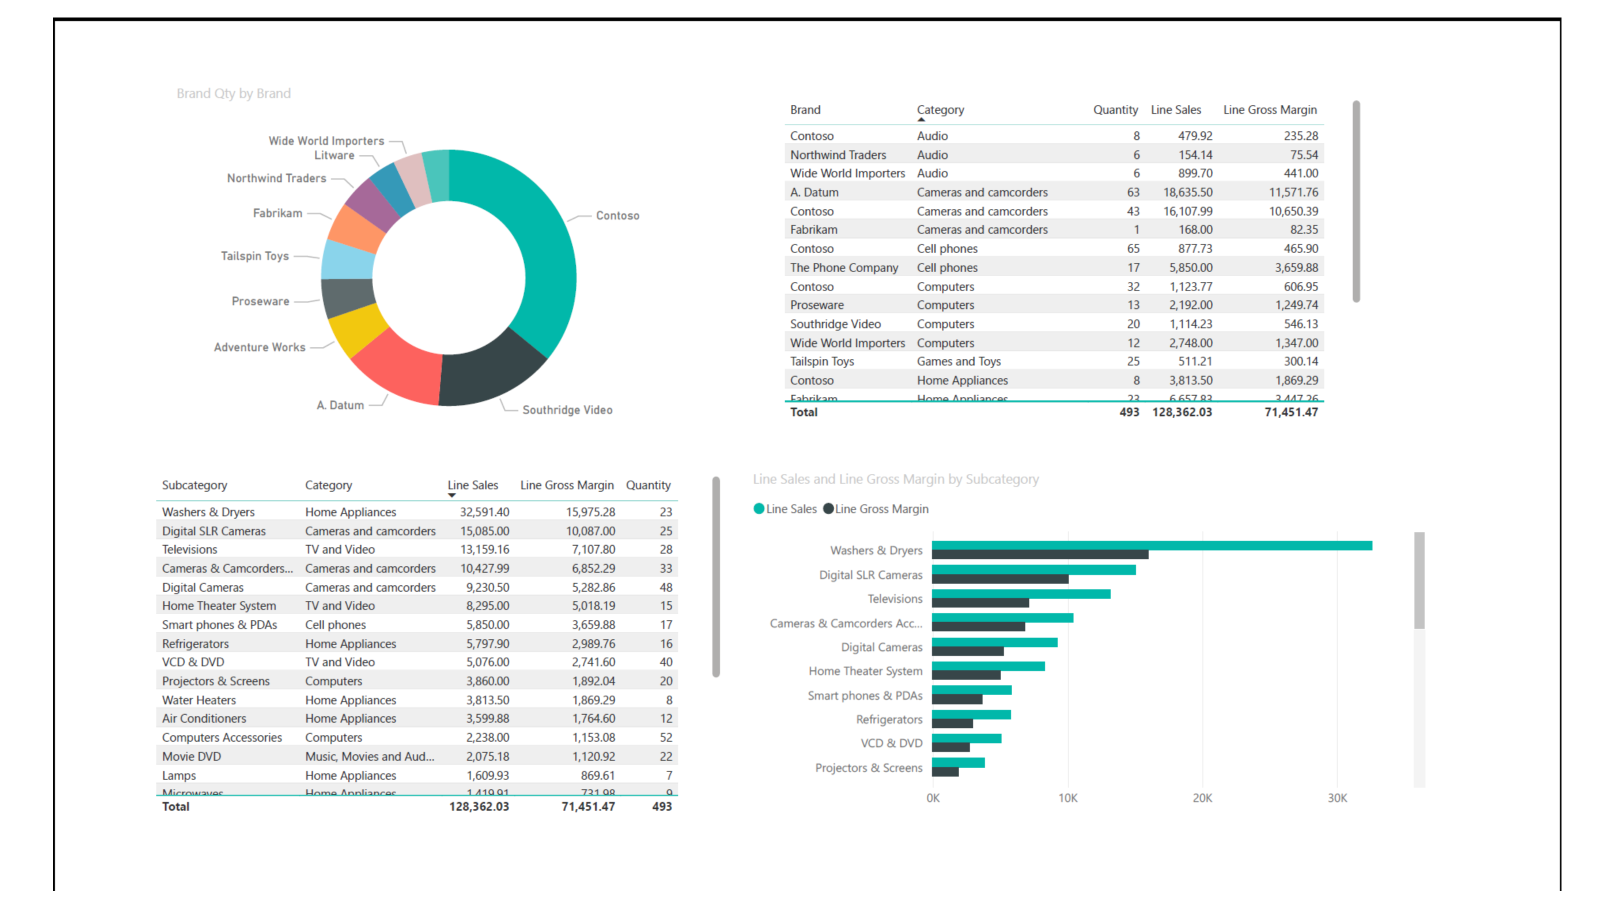The width and height of the screenshot is (1600, 900).
Task: Click the 'Movie DVD' subcategory cell
Action: click(x=192, y=757)
